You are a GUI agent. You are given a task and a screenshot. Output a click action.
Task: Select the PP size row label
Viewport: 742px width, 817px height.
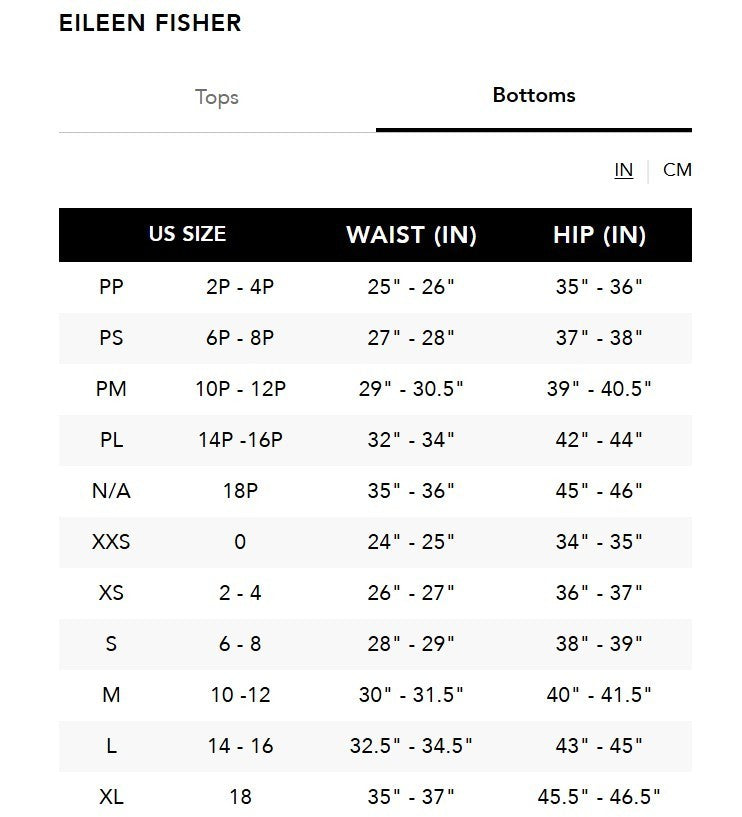111,287
